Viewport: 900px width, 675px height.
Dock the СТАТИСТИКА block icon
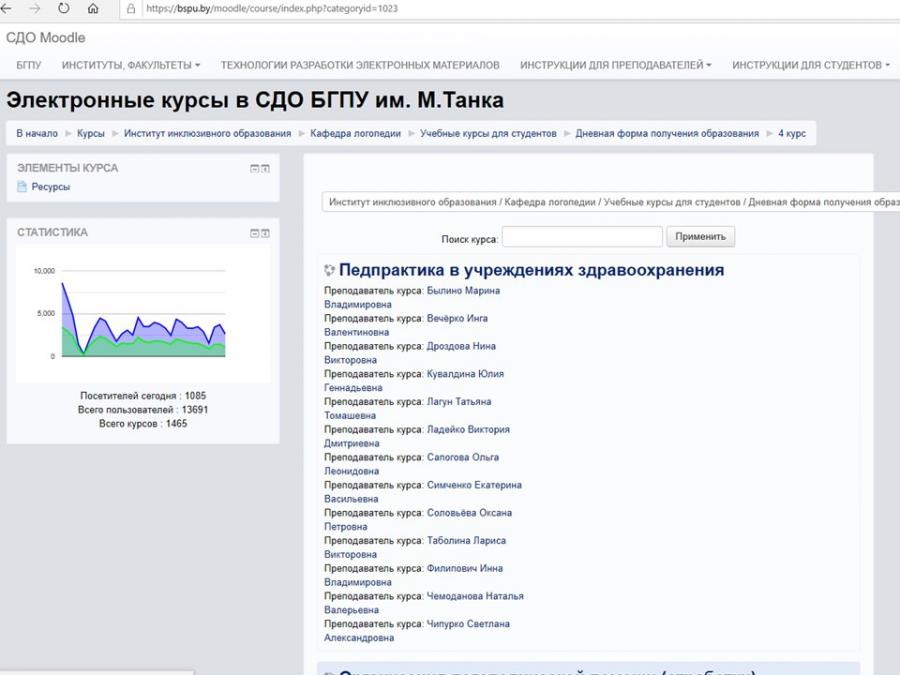(265, 233)
